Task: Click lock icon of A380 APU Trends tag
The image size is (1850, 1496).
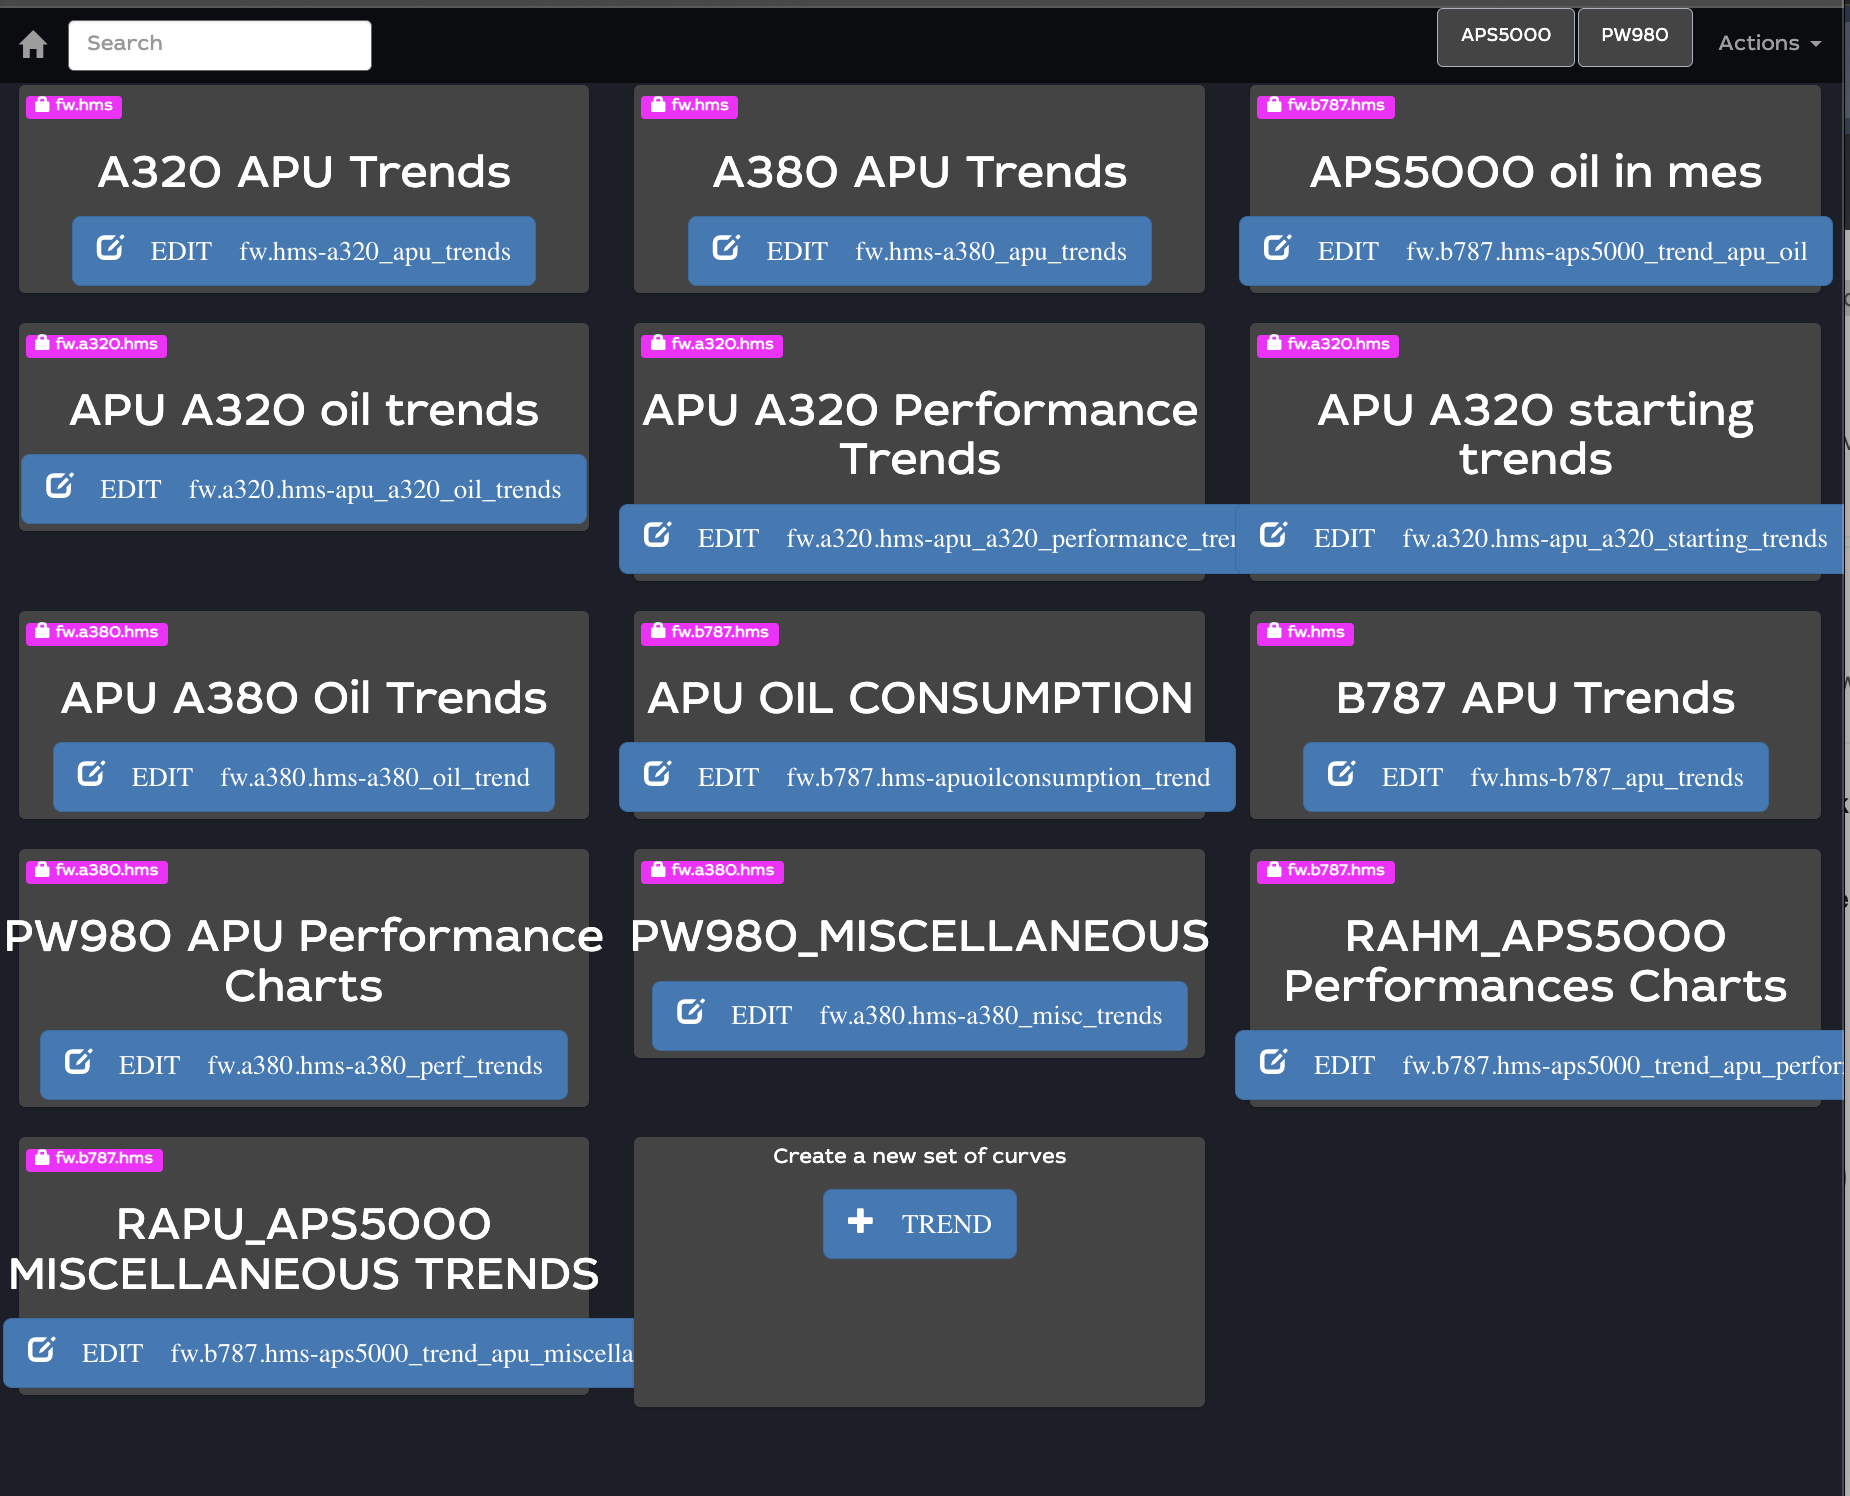Action: [x=658, y=105]
